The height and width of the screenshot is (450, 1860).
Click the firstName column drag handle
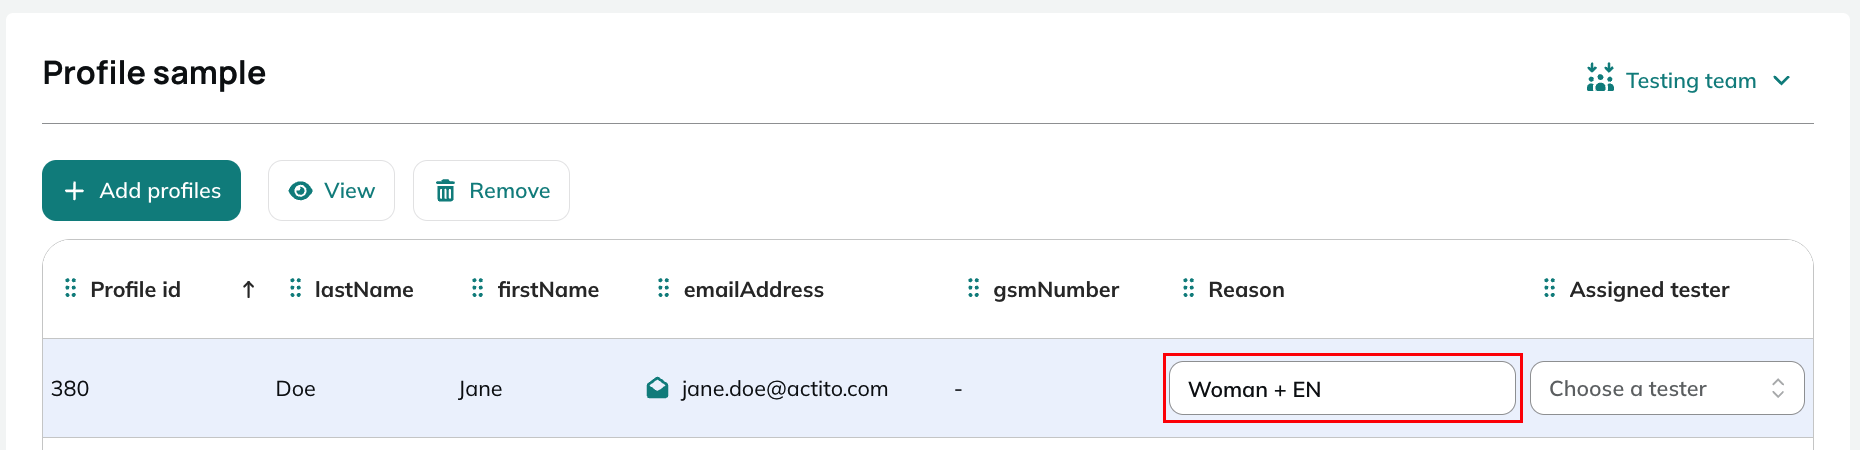[477, 288]
